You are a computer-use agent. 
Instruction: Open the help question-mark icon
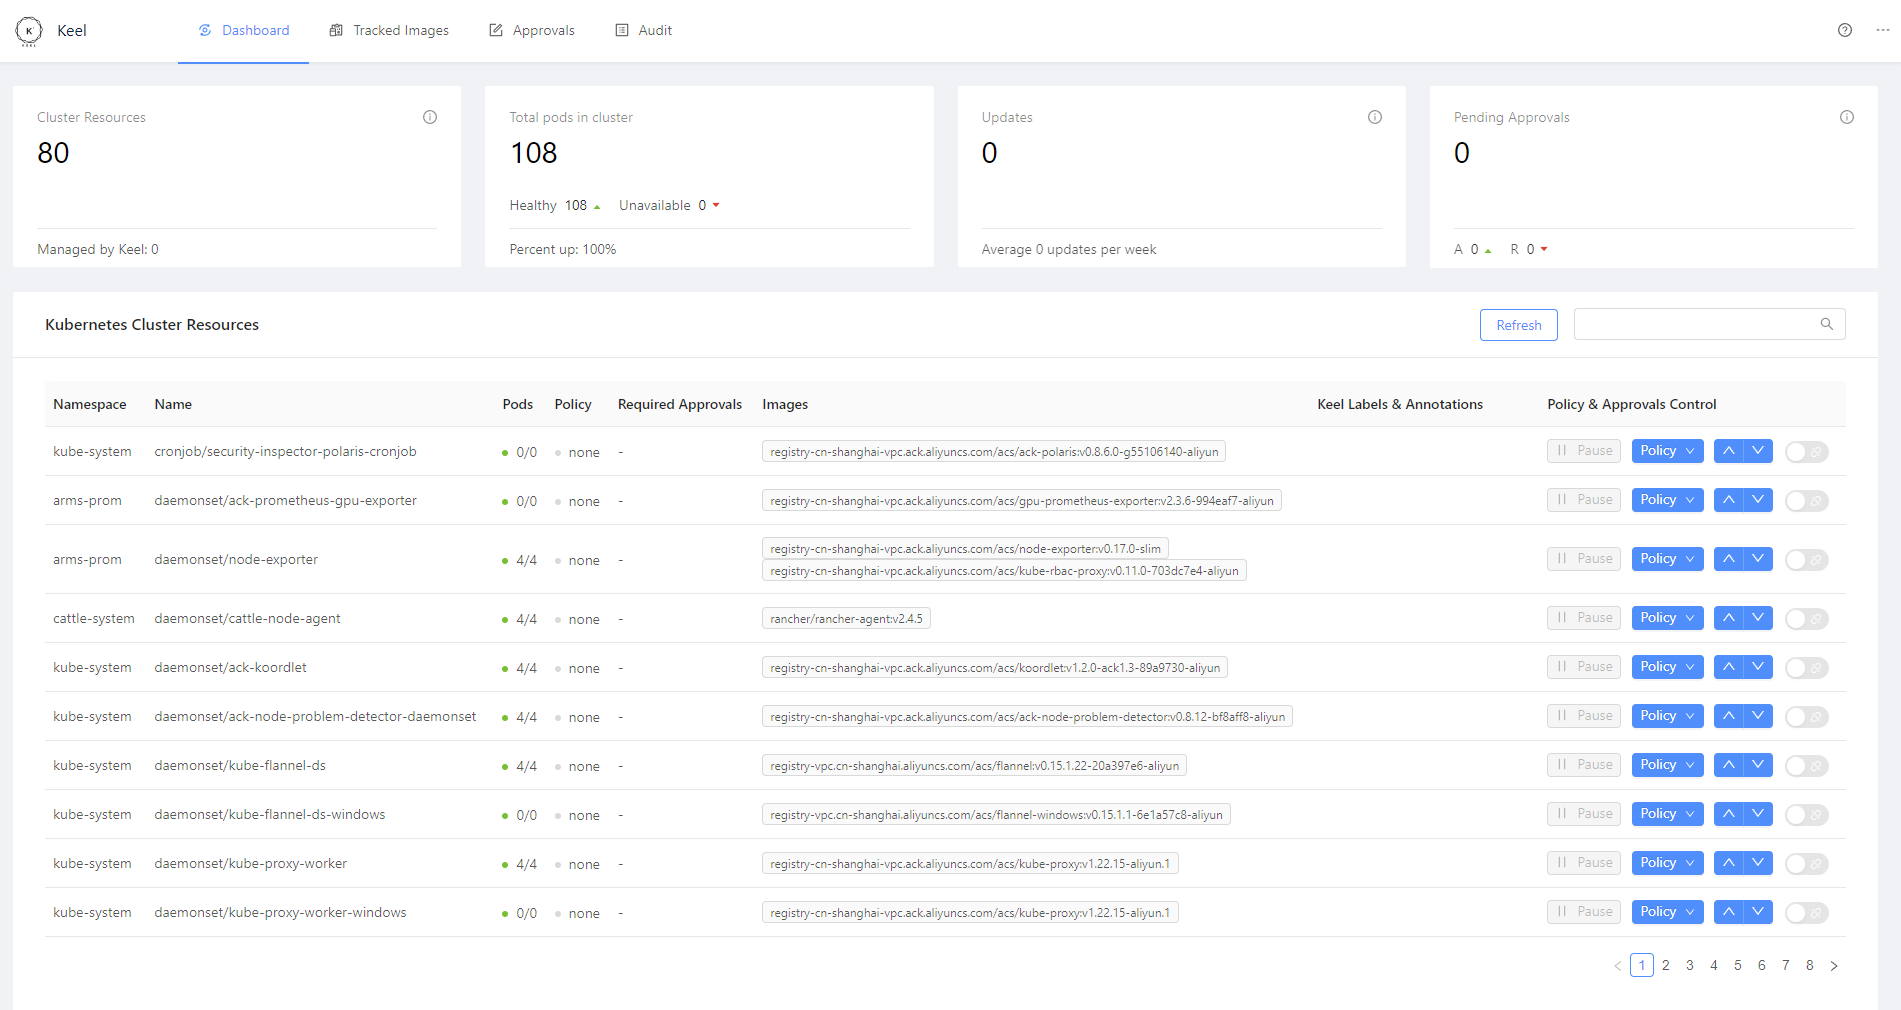tap(1845, 30)
